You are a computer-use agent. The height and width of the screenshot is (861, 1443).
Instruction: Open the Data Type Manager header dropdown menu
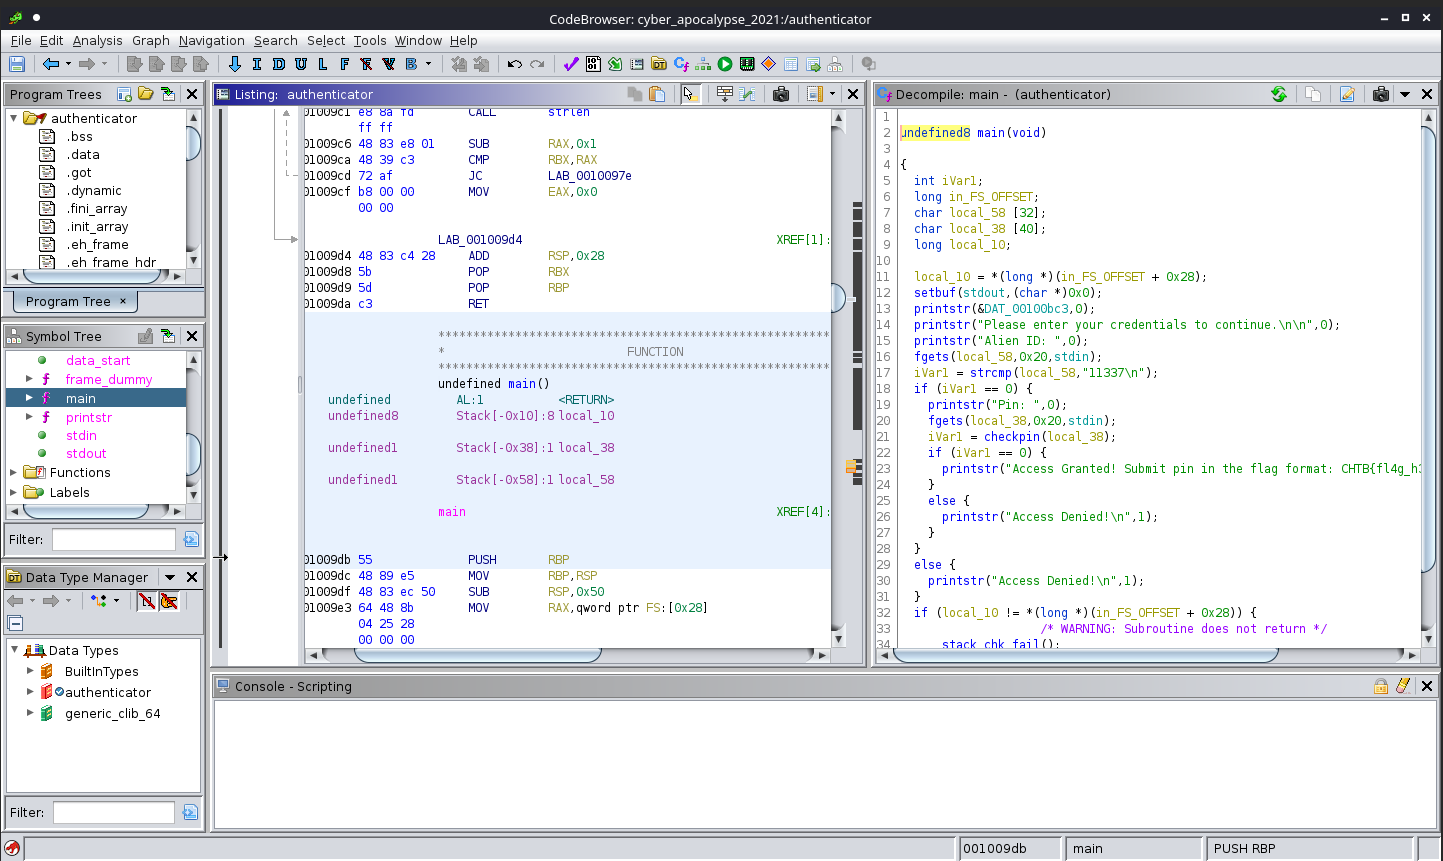point(170,577)
